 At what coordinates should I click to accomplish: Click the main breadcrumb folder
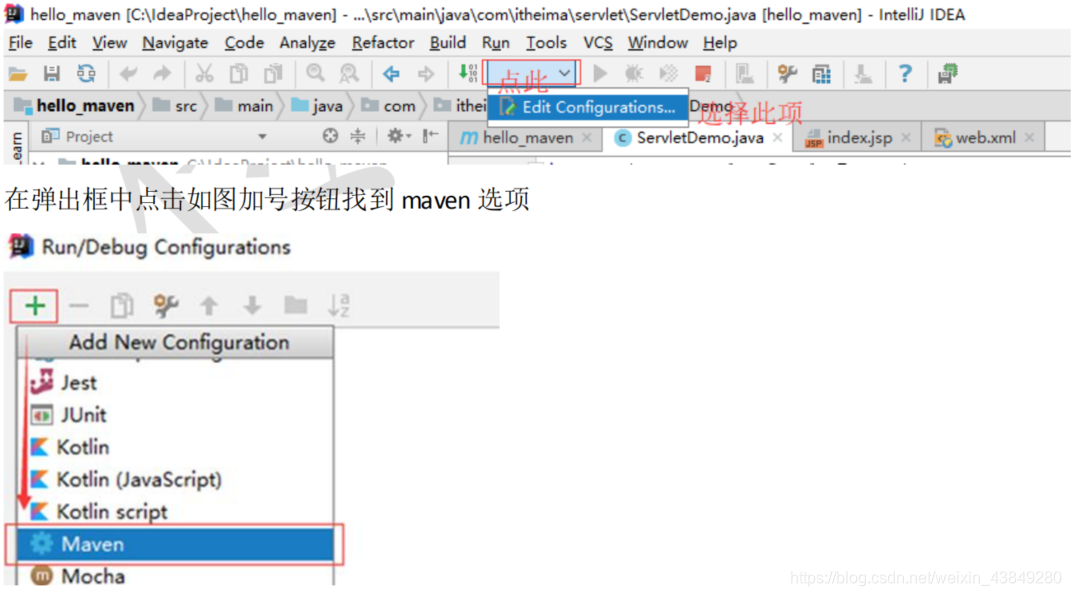click(x=244, y=106)
